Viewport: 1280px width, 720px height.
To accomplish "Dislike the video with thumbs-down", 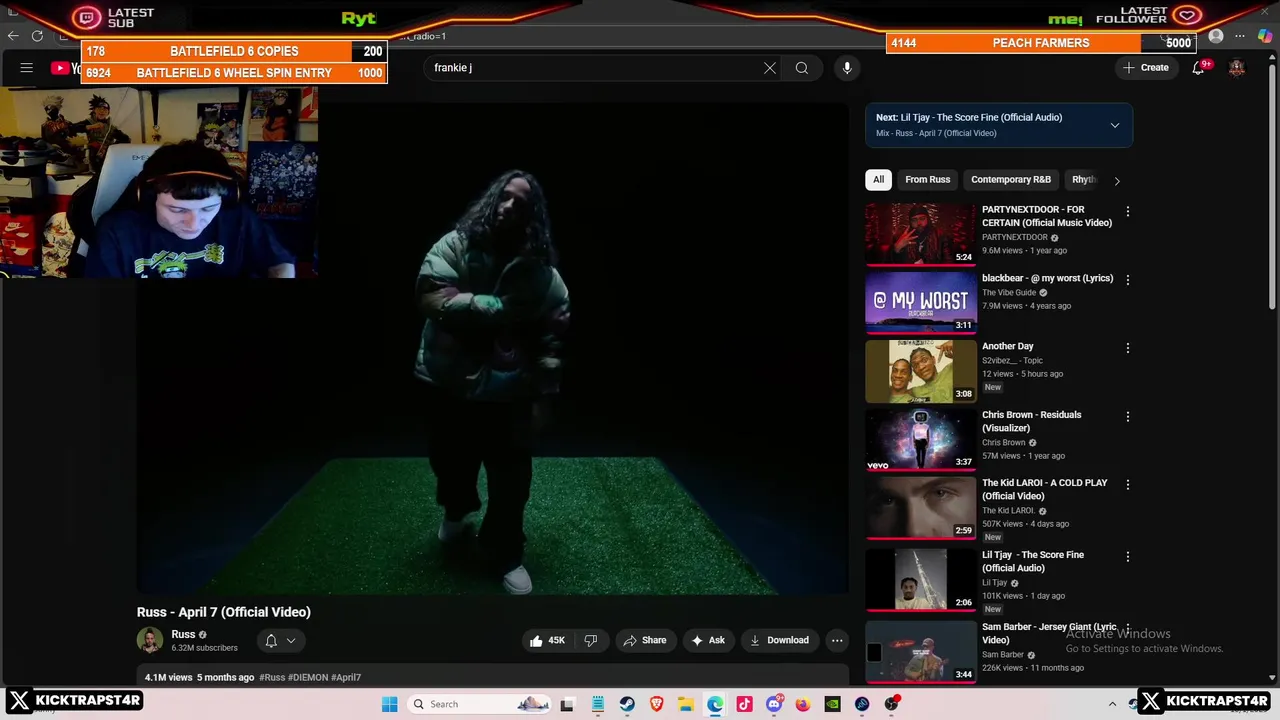I will pyautogui.click(x=591, y=640).
